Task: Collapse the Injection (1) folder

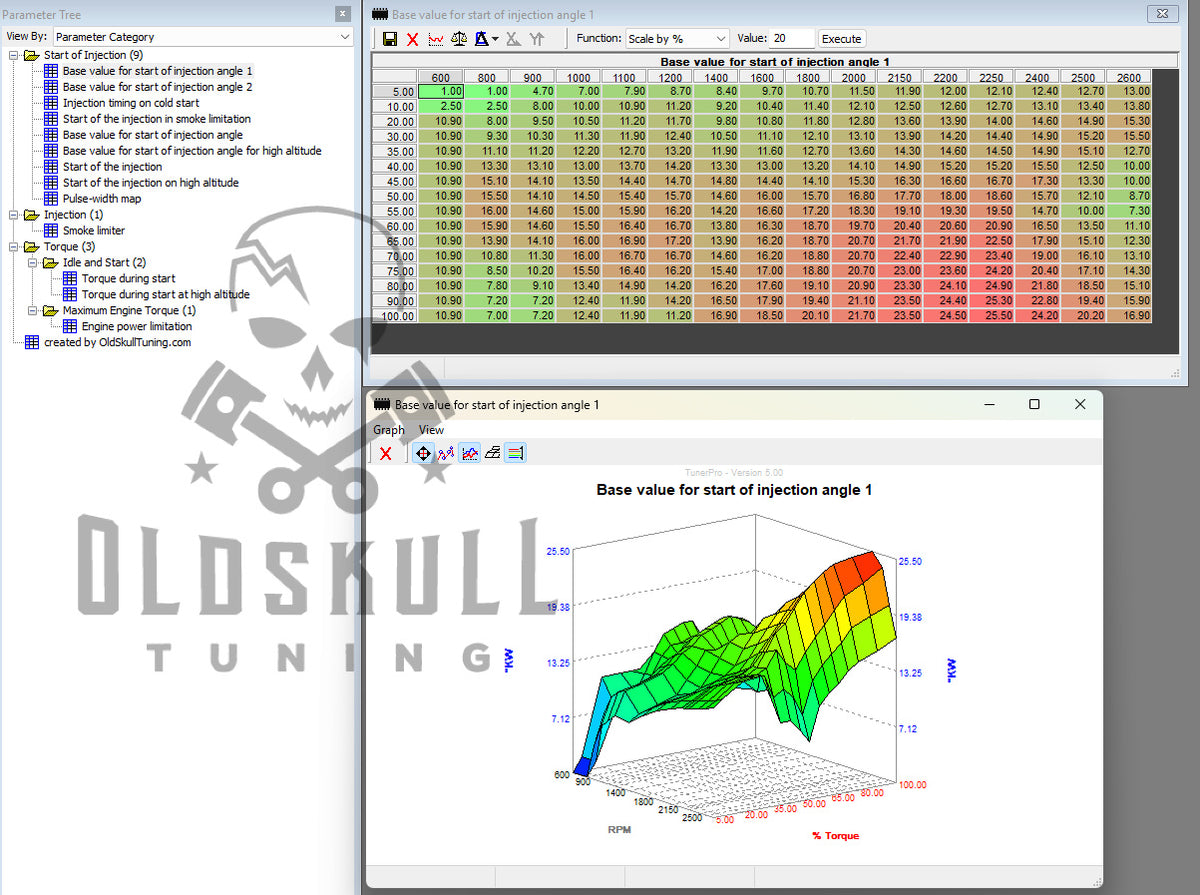Action: (13, 215)
